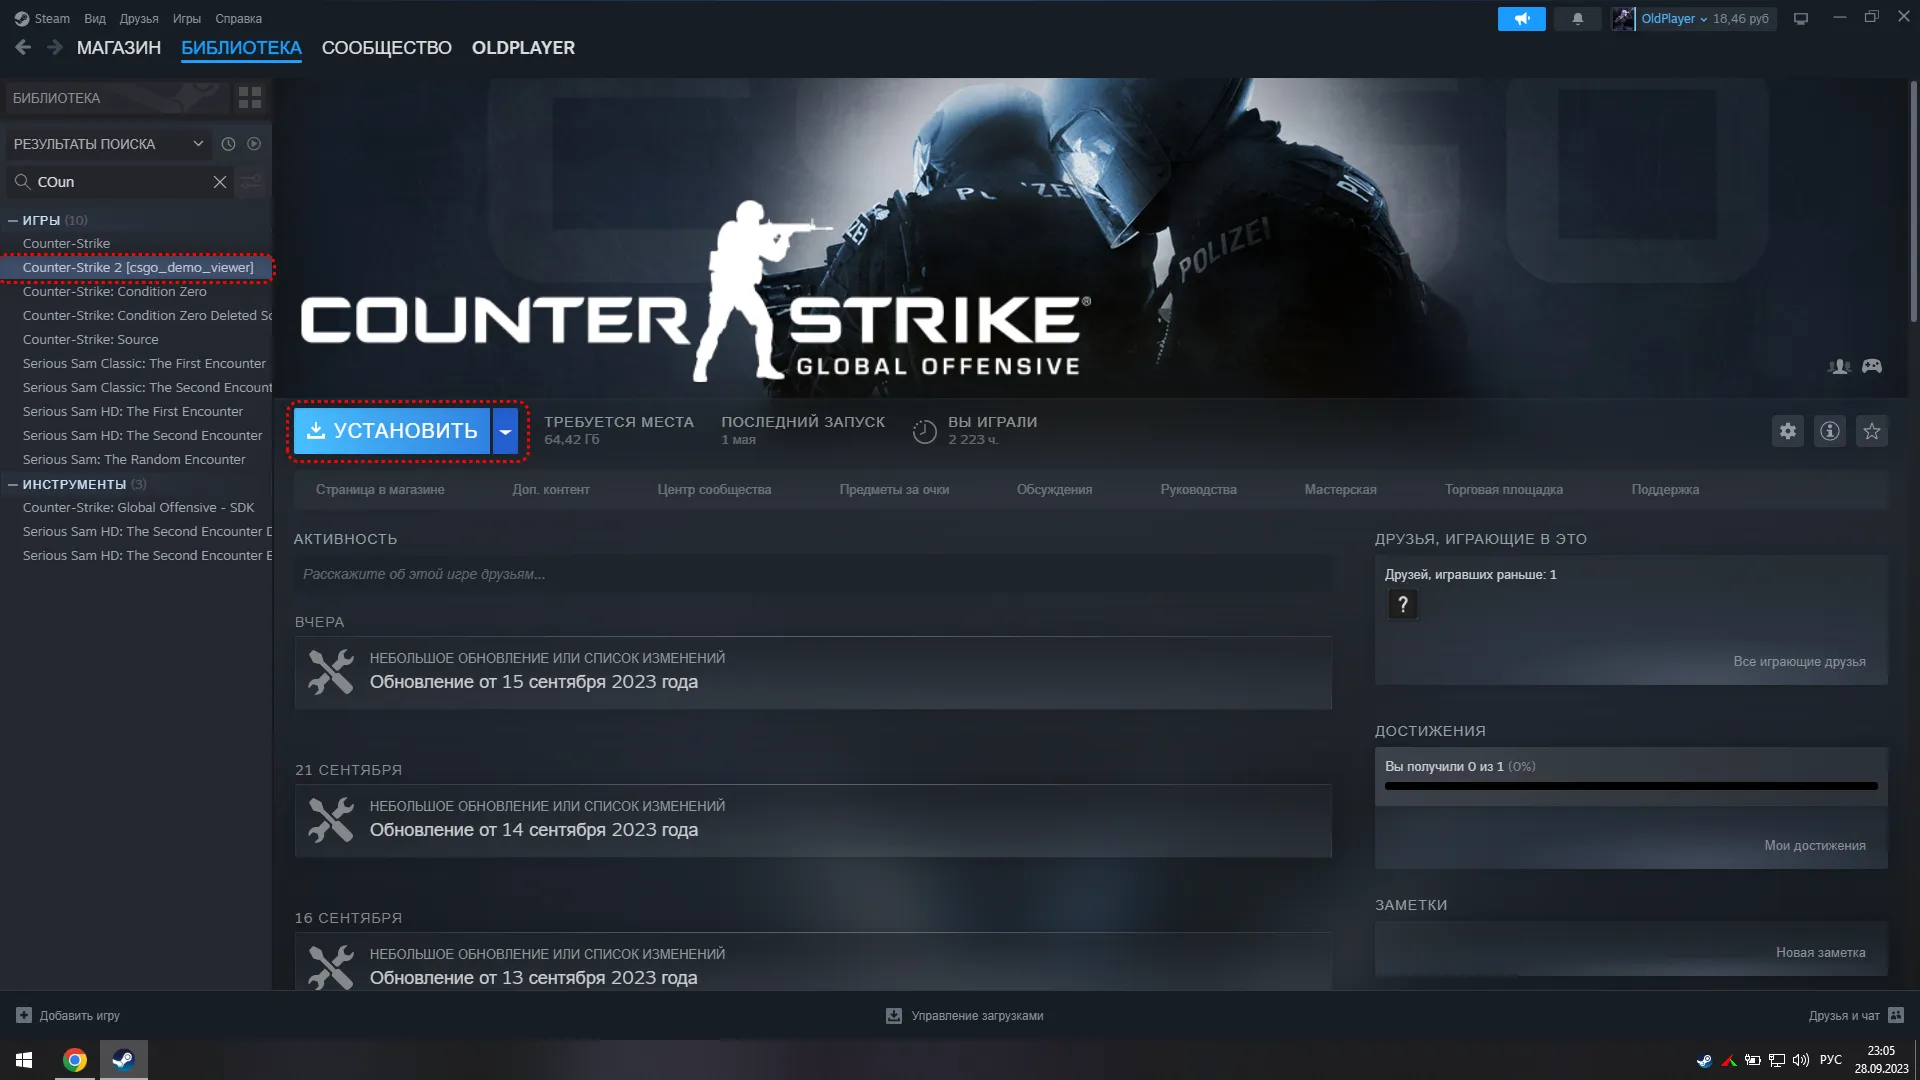The height and width of the screenshot is (1080, 1920).
Task: Open Торговая площадка link
Action: click(x=1503, y=490)
